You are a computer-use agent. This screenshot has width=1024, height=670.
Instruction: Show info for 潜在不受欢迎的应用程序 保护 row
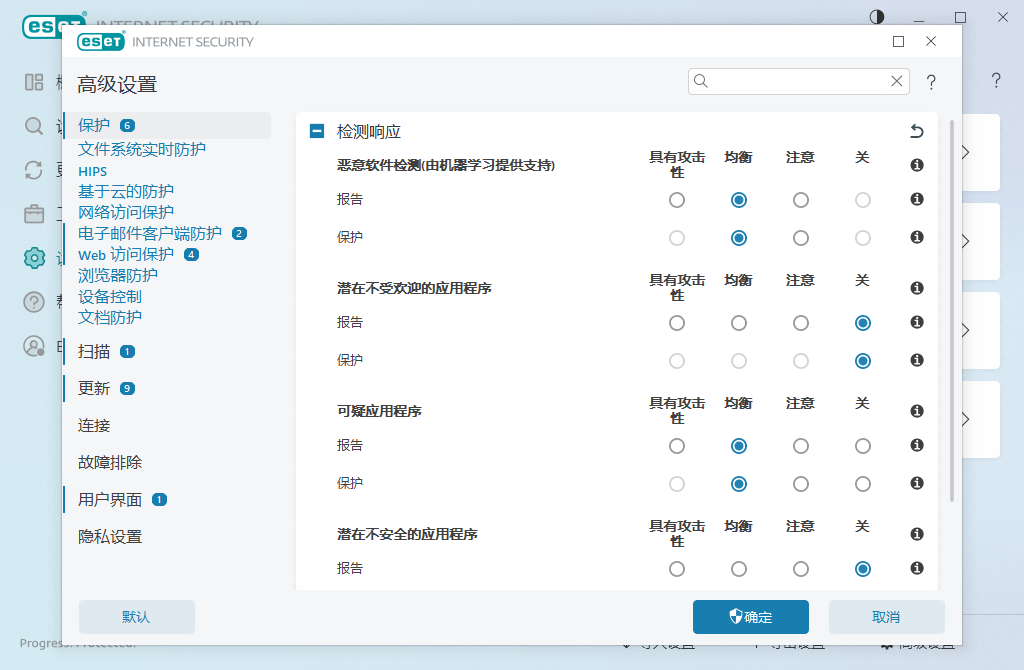click(917, 360)
